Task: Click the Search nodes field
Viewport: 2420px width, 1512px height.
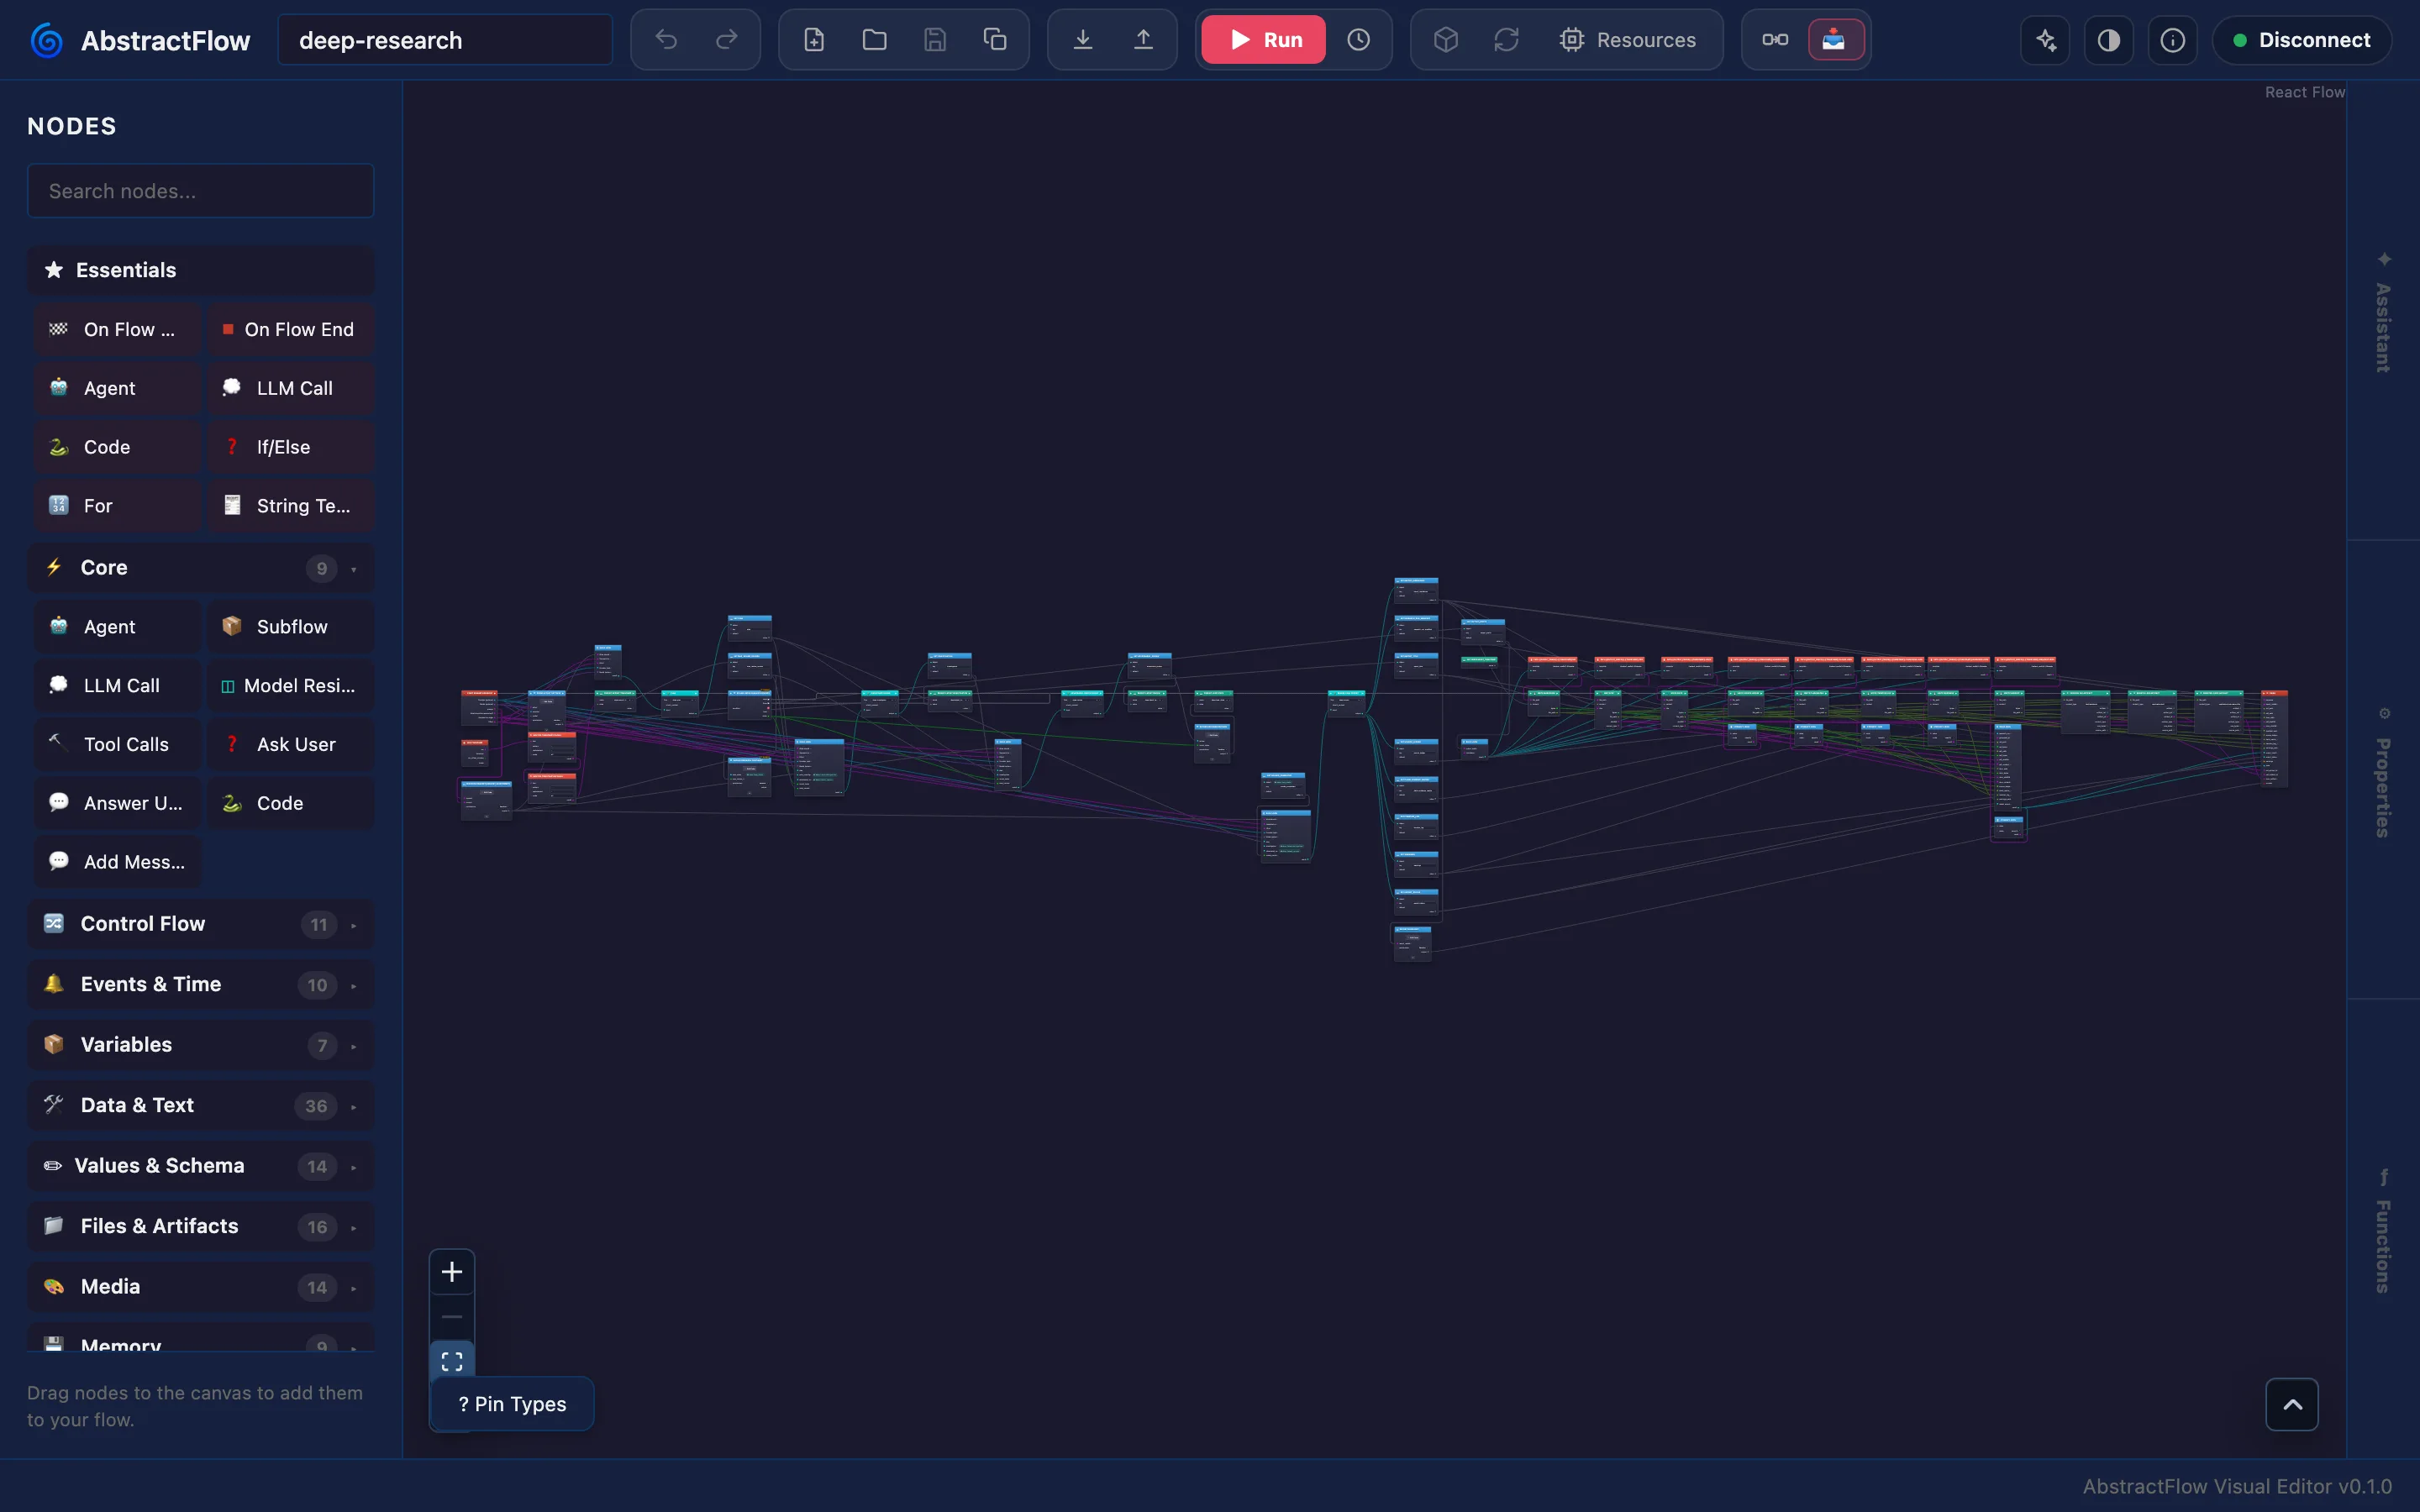Action: click(x=201, y=191)
